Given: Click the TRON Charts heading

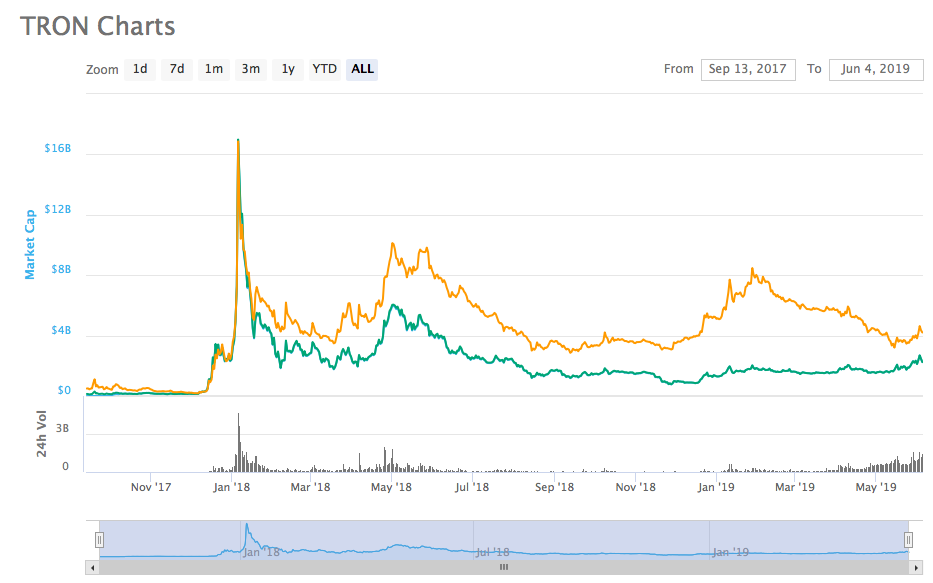Looking at the screenshot, I should pyautogui.click(x=98, y=26).
